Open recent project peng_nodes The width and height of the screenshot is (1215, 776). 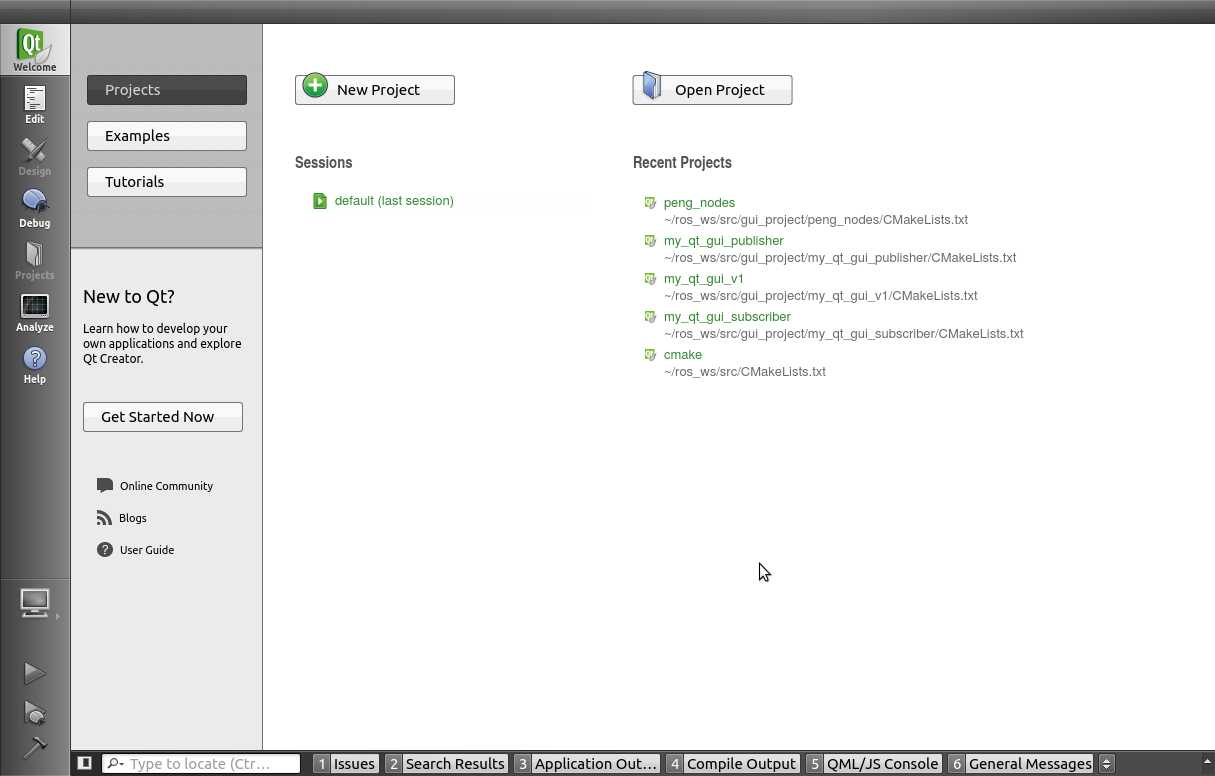[699, 203]
